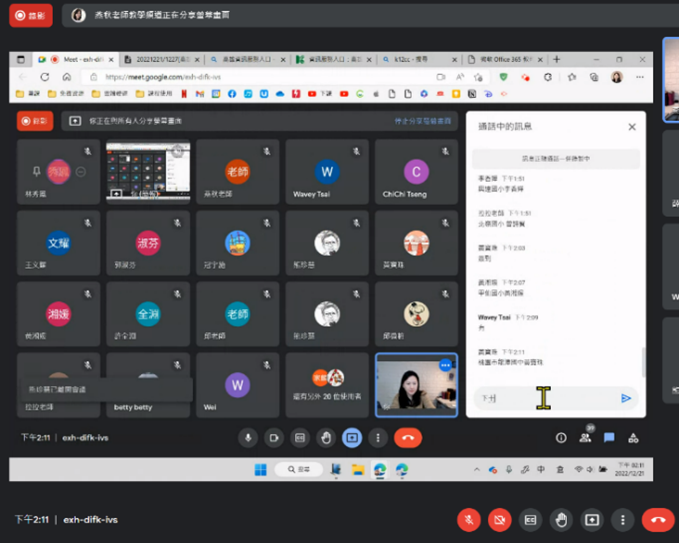Open the activities icon

click(x=633, y=438)
